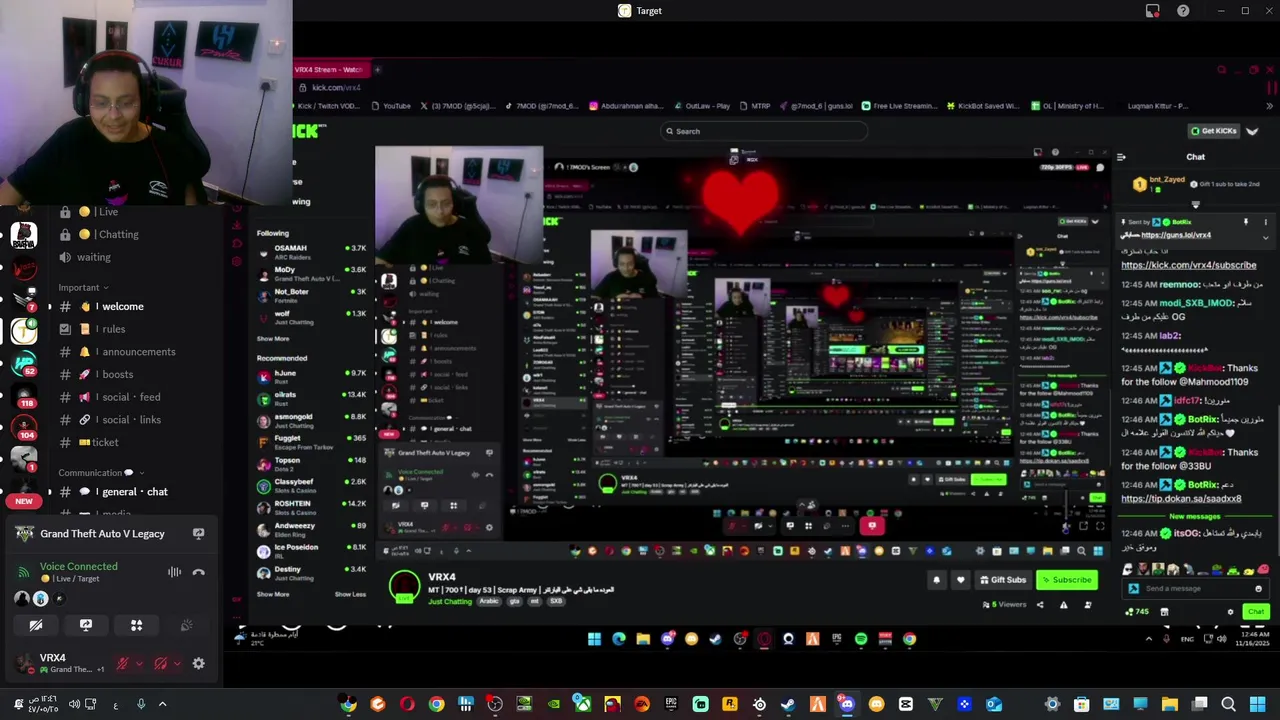The image size is (1280, 720).
Task: Open Kick channel points shop icon
Action: [1164, 612]
